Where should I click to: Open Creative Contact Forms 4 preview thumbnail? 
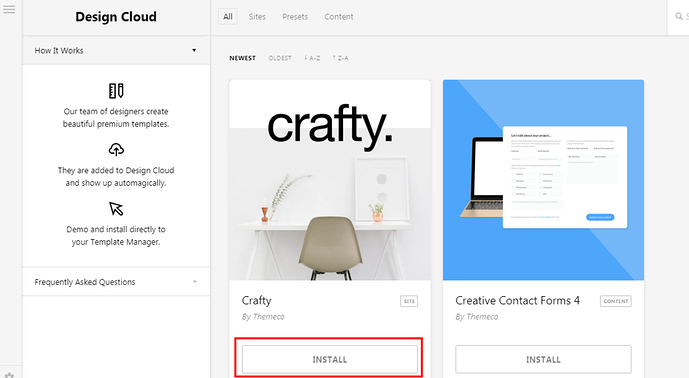pos(543,180)
